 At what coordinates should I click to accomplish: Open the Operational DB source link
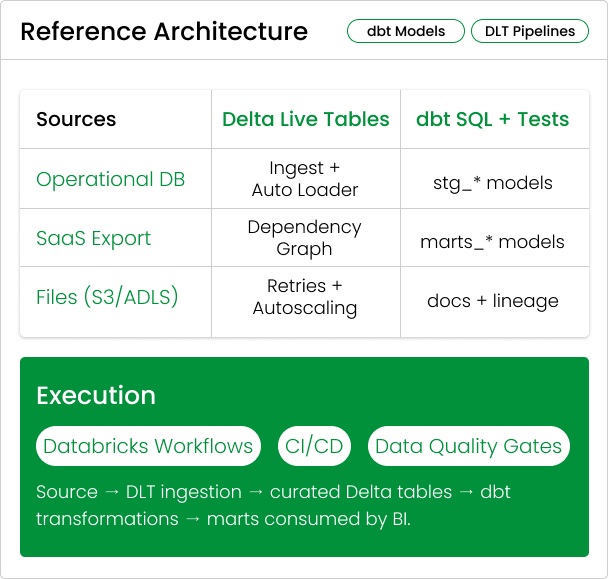[111, 179]
